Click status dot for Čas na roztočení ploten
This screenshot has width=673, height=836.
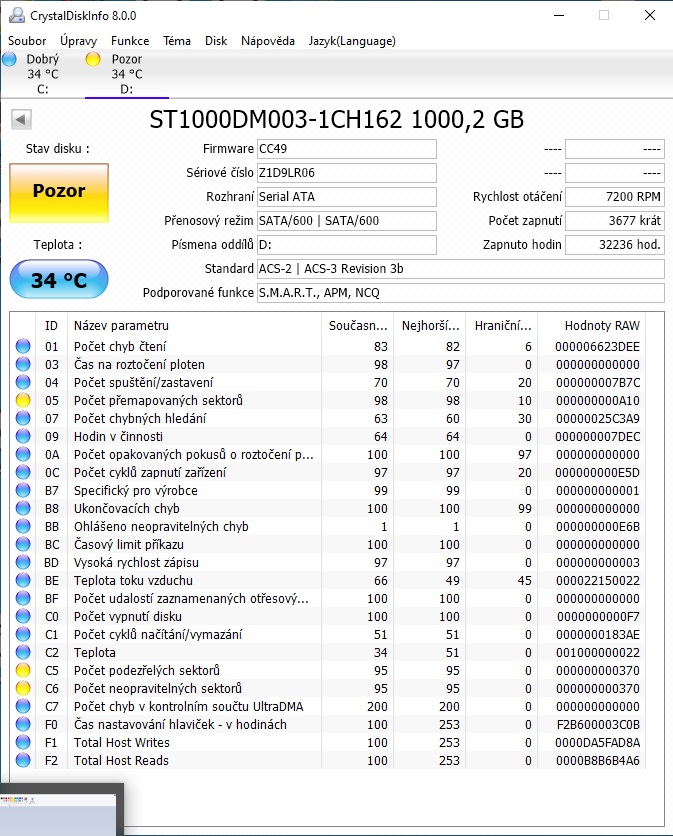click(23, 364)
